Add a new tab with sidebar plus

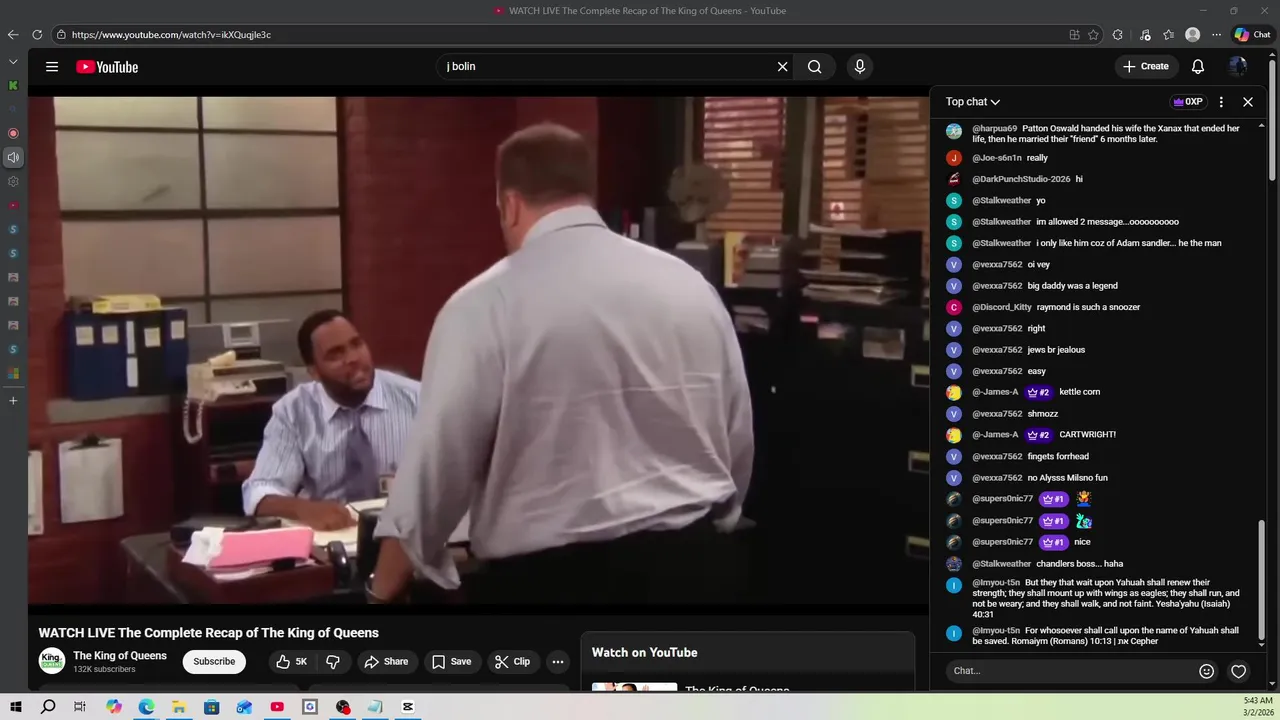click(x=13, y=401)
